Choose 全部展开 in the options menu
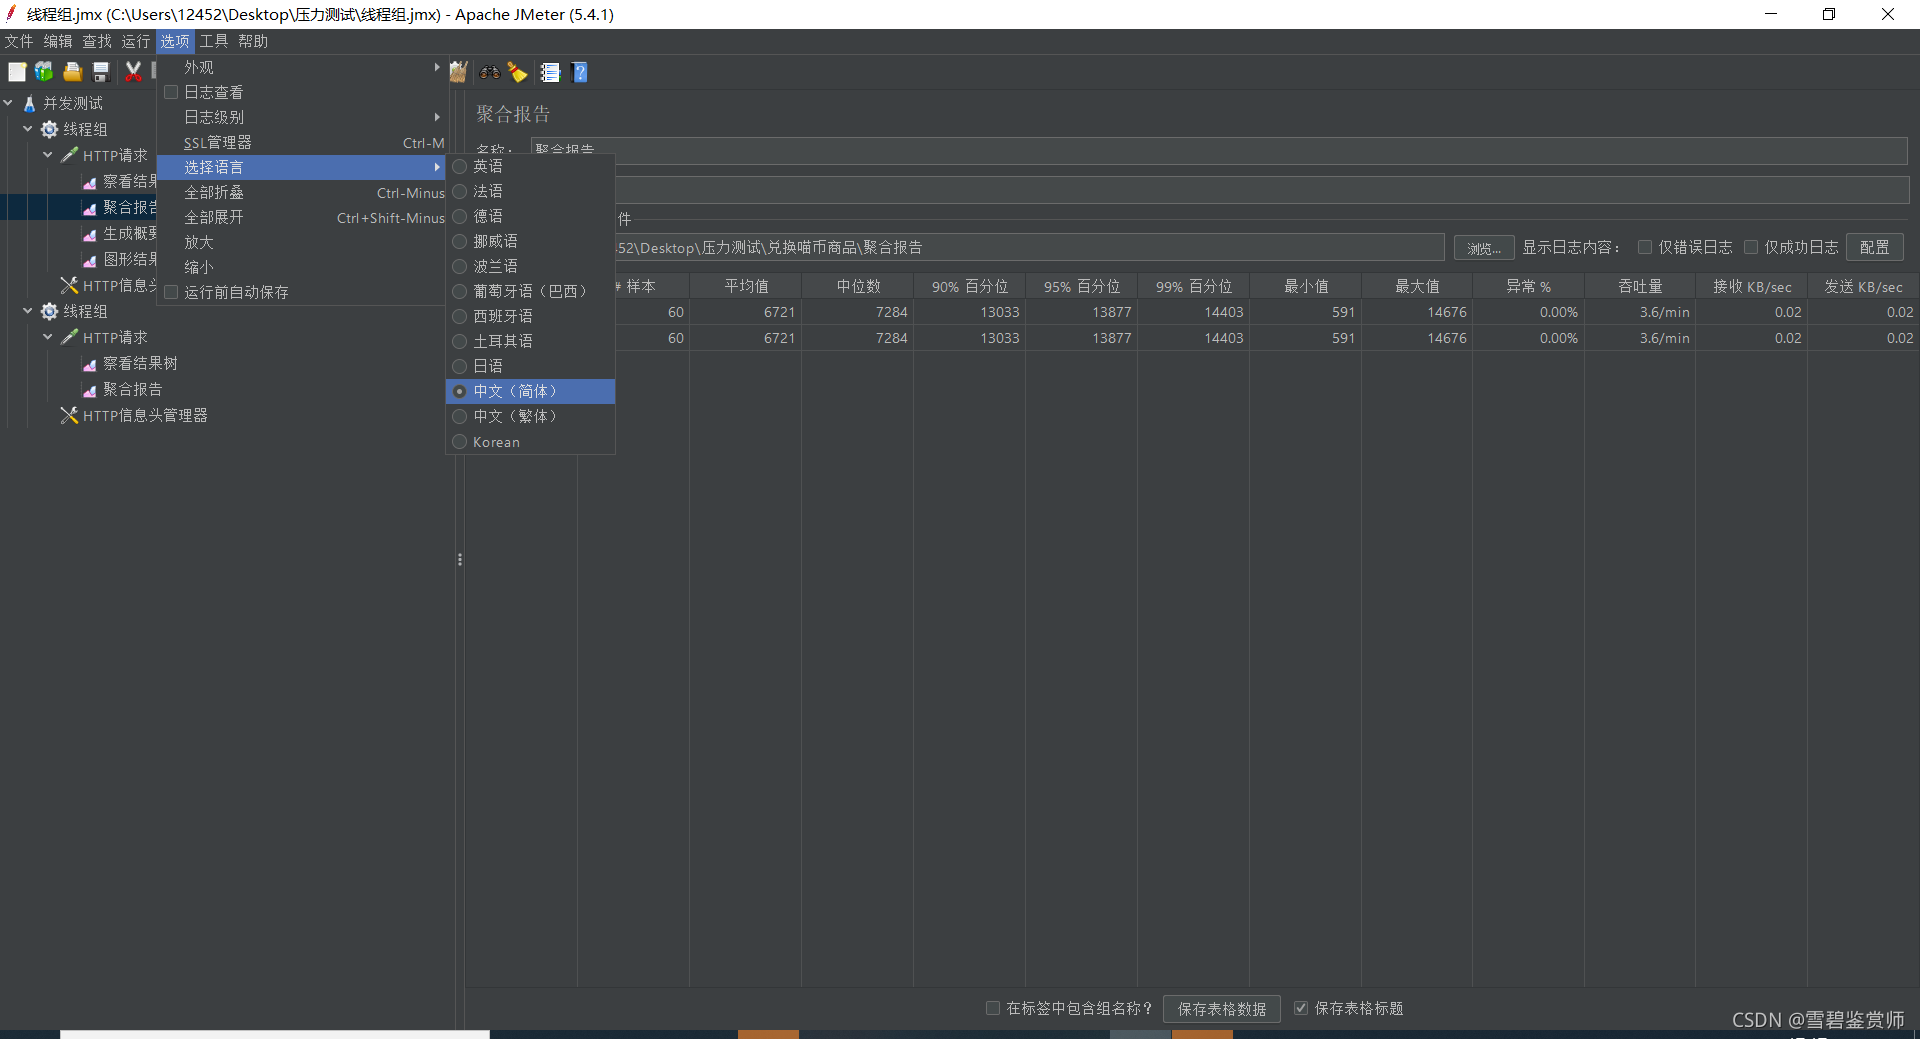The image size is (1920, 1039). point(301,217)
